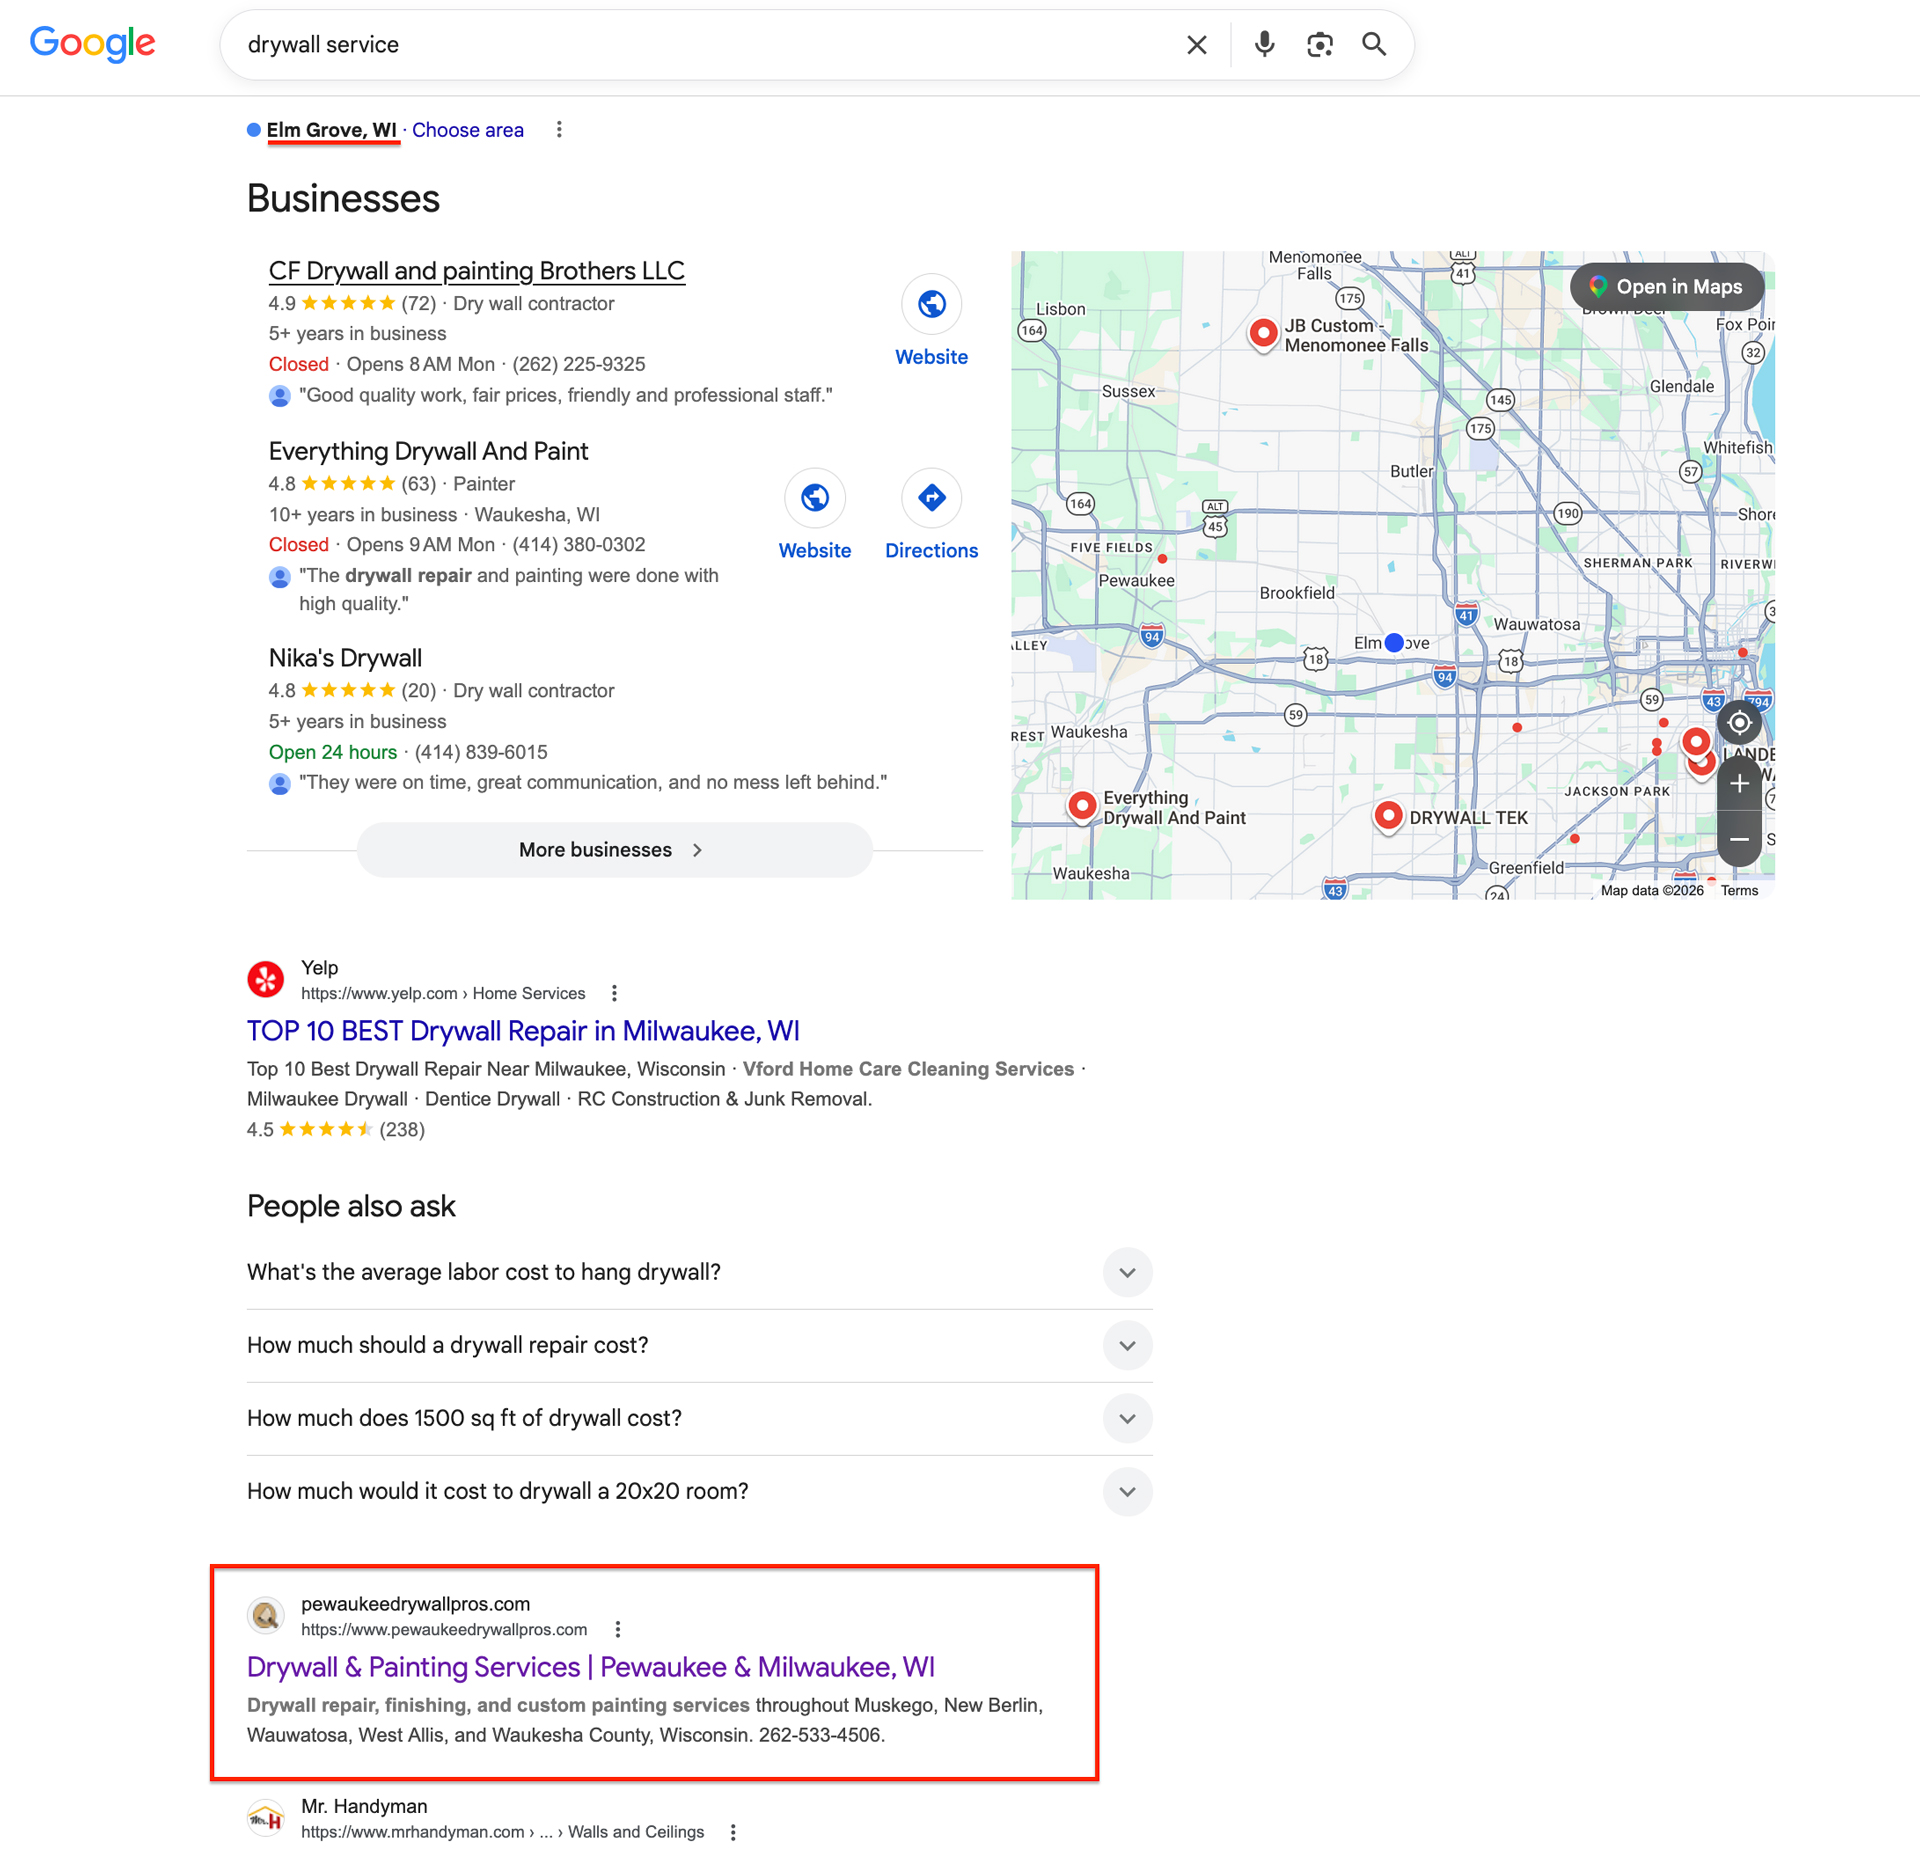This screenshot has width=1920, height=1853.
Task: Click the "Open 24 hours" status text
Action: click(x=333, y=752)
